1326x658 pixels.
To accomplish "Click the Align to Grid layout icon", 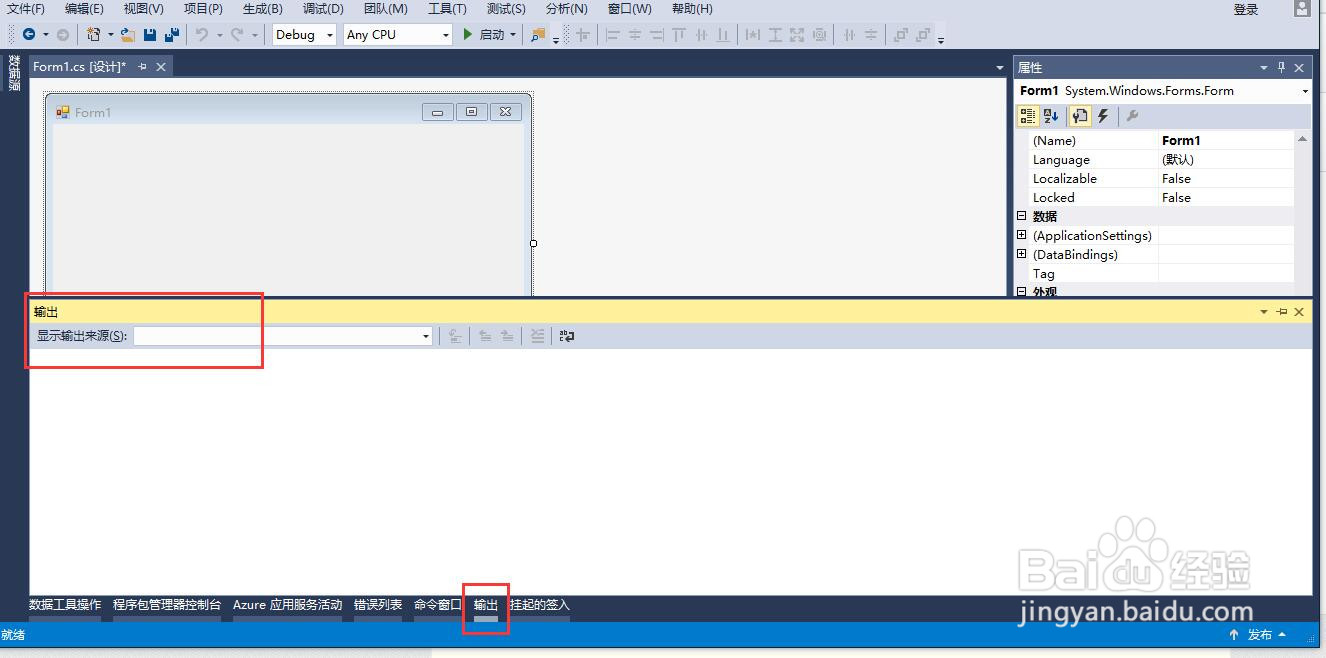I will click(582, 34).
